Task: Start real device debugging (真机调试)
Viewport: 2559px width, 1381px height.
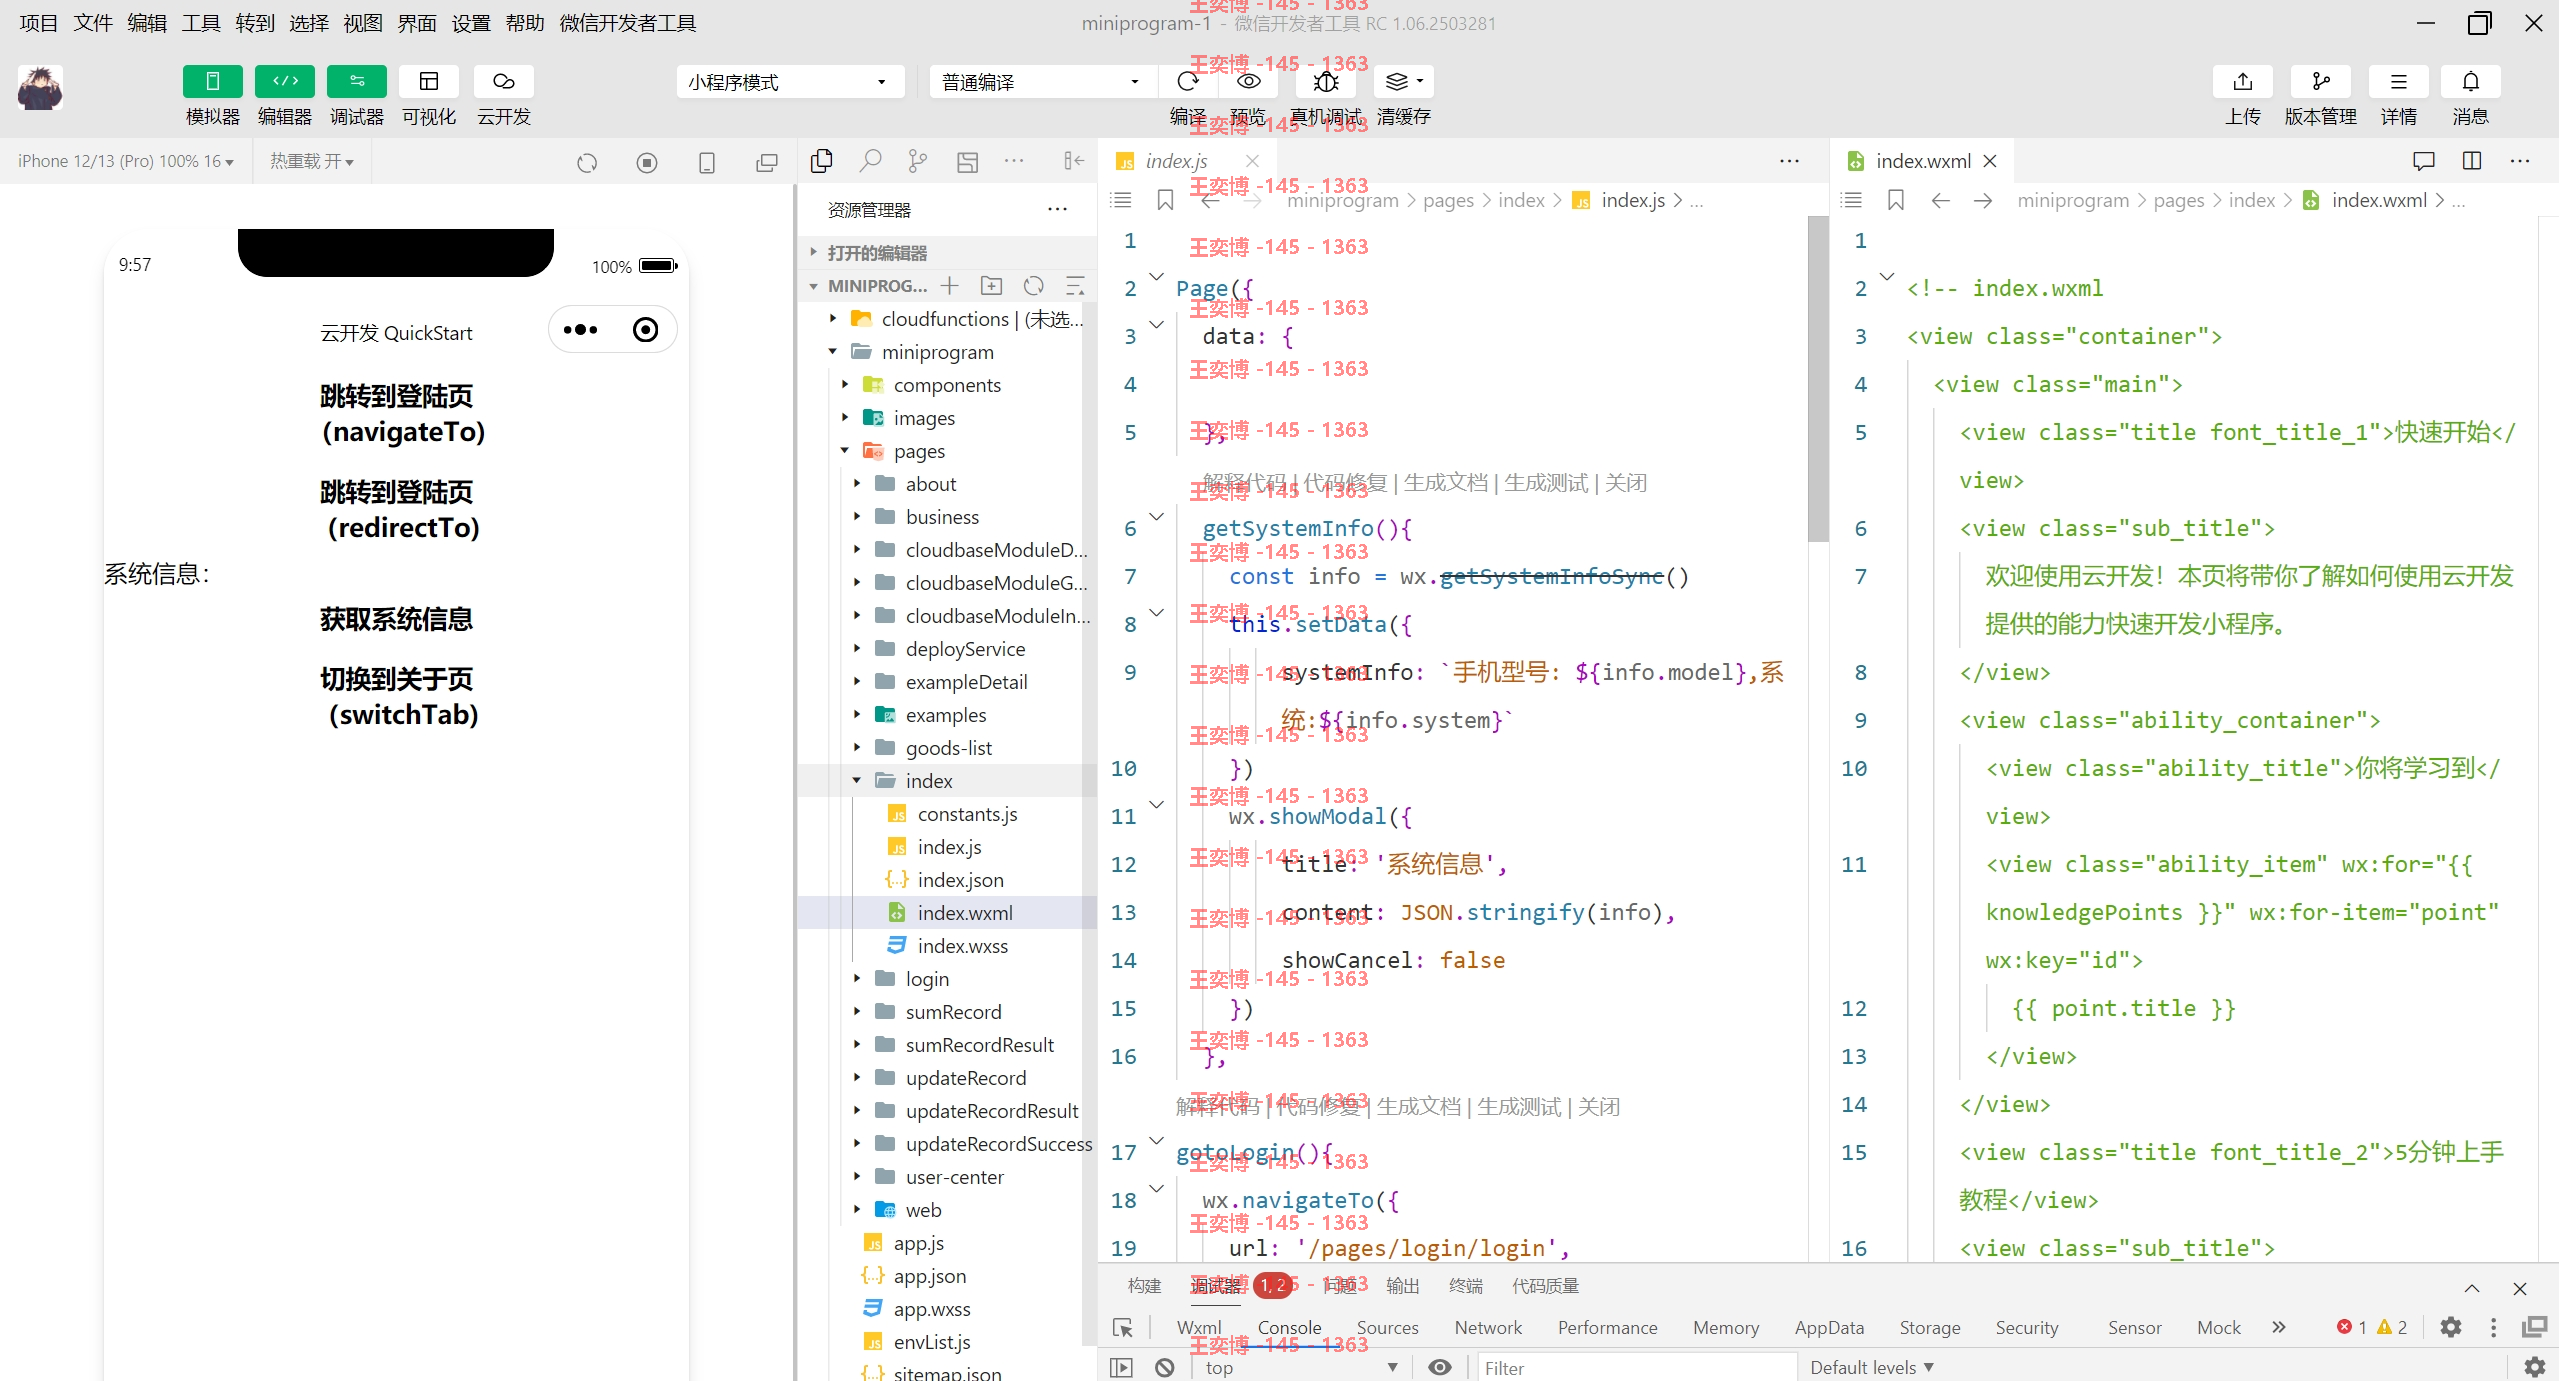Action: [x=1326, y=81]
